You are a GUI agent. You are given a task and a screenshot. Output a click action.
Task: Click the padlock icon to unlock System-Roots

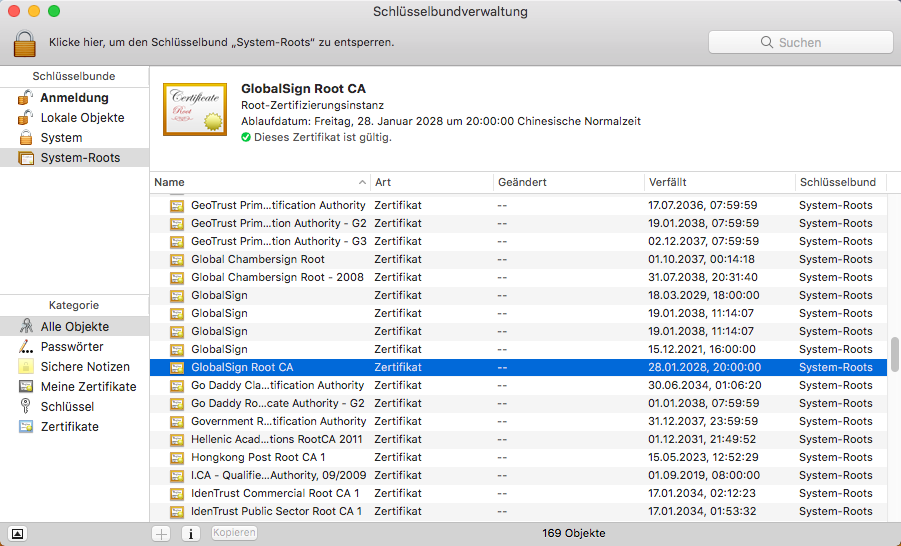25,44
